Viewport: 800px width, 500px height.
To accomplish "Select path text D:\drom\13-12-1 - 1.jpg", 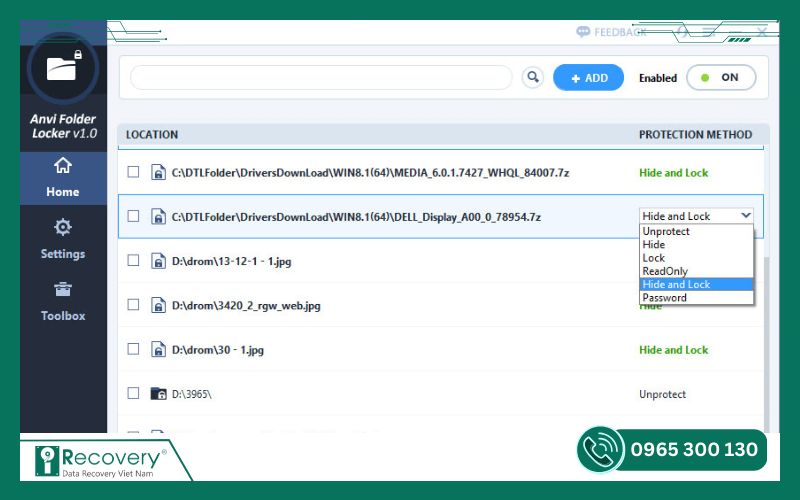I will pos(232,262).
